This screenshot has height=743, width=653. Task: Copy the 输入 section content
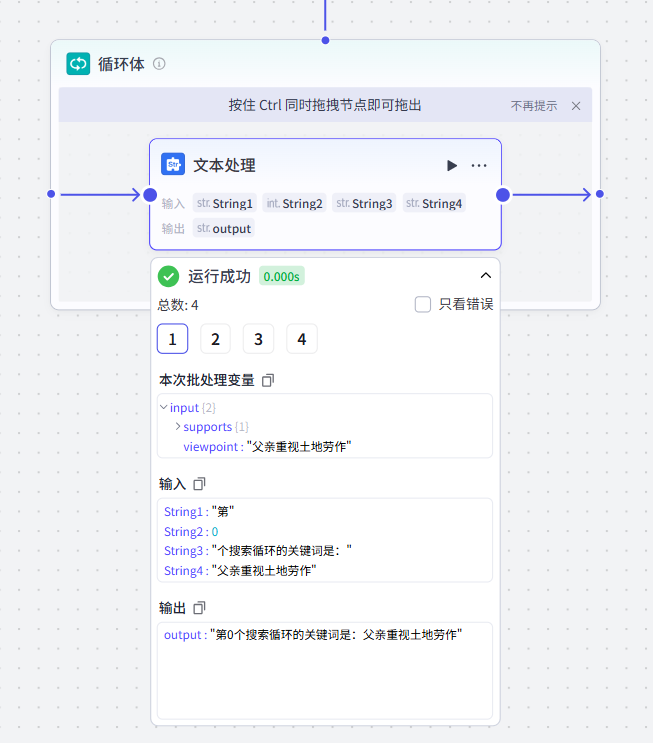pyautogui.click(x=199, y=484)
